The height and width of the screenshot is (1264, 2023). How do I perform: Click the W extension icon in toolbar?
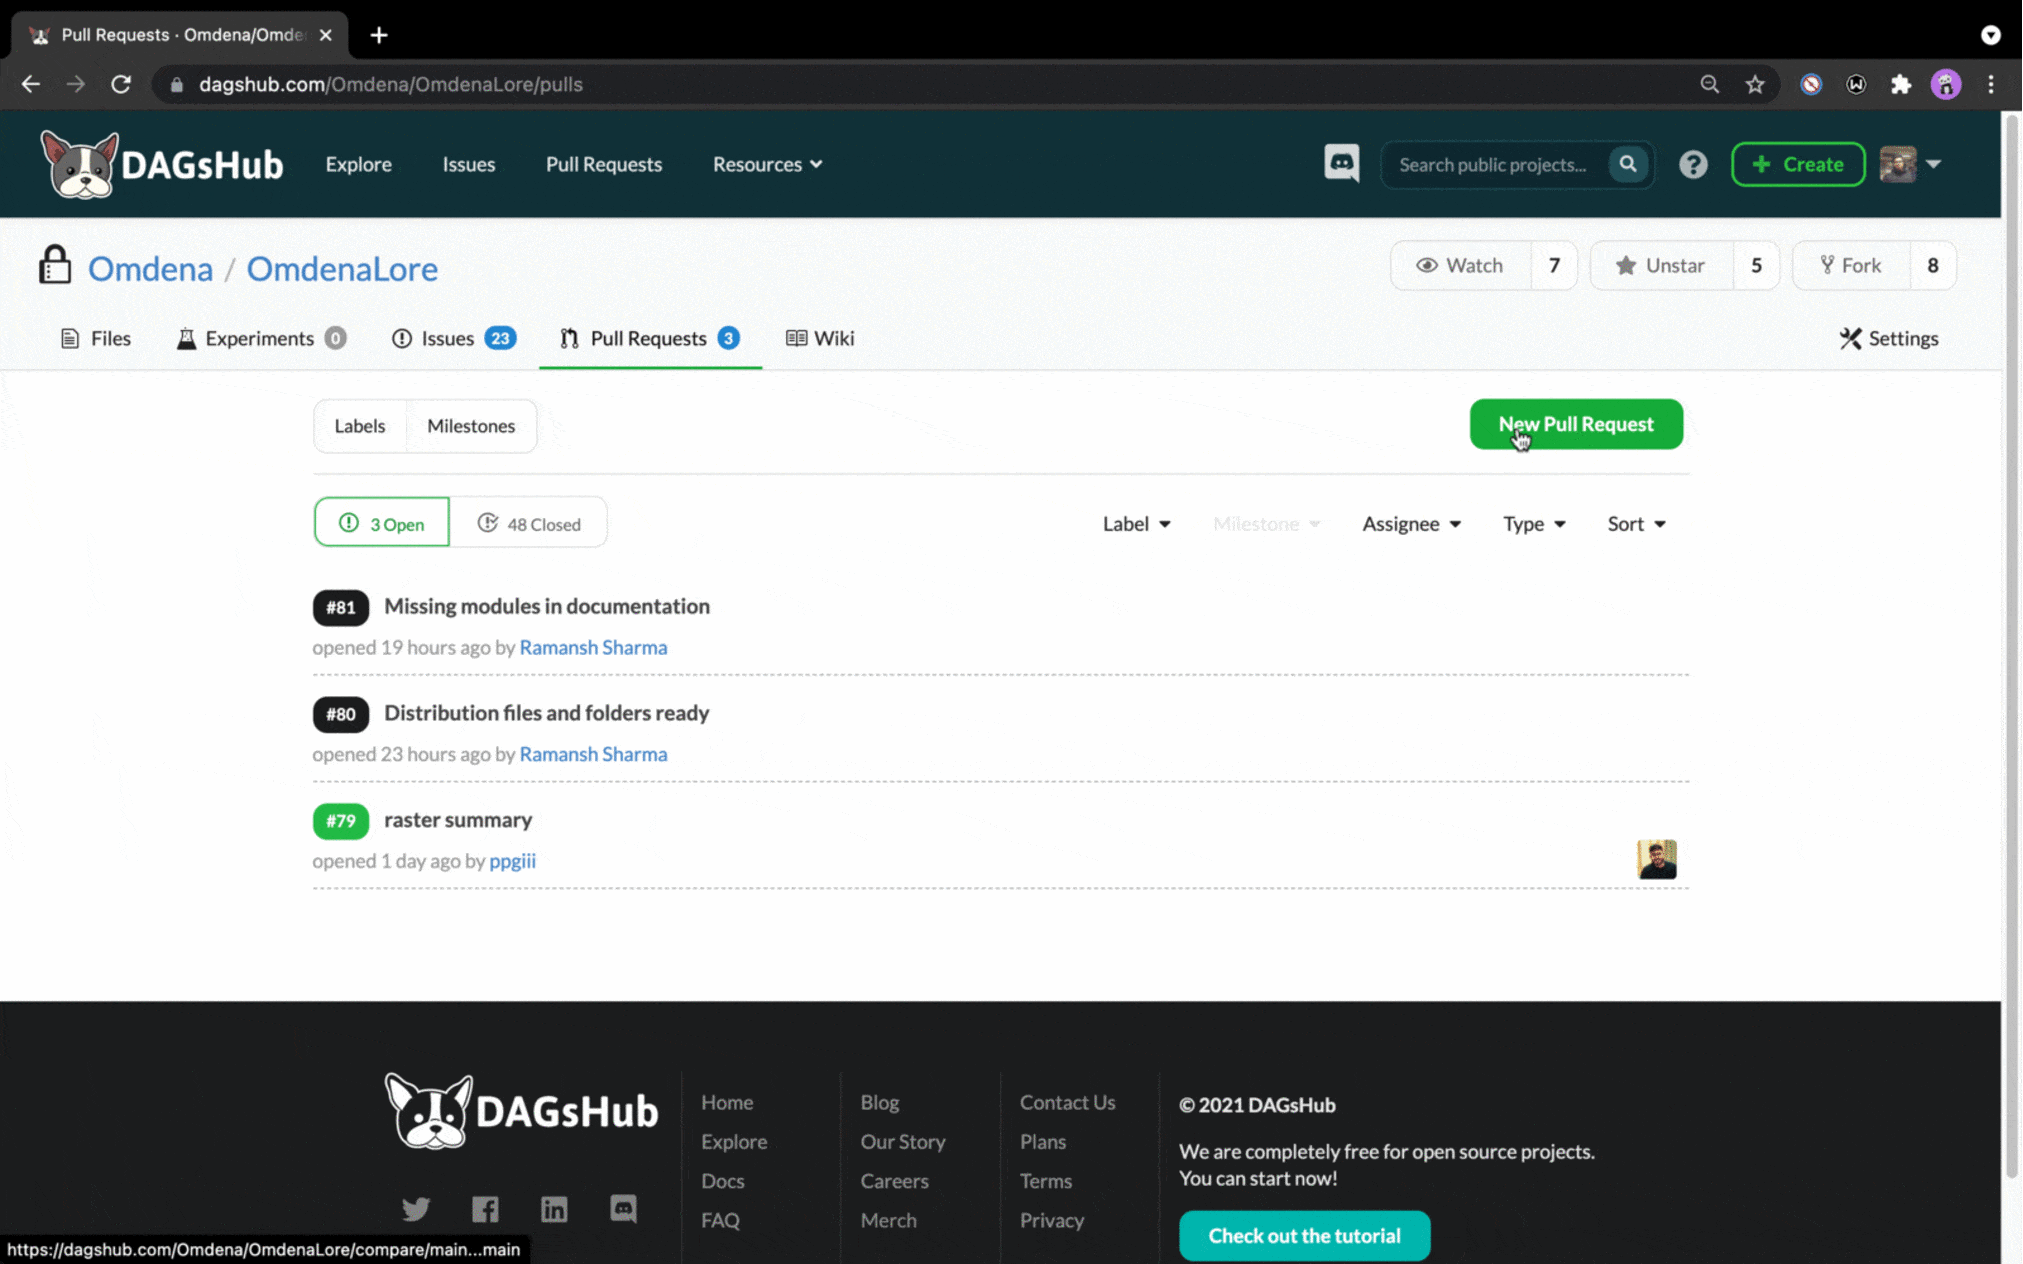click(1856, 84)
